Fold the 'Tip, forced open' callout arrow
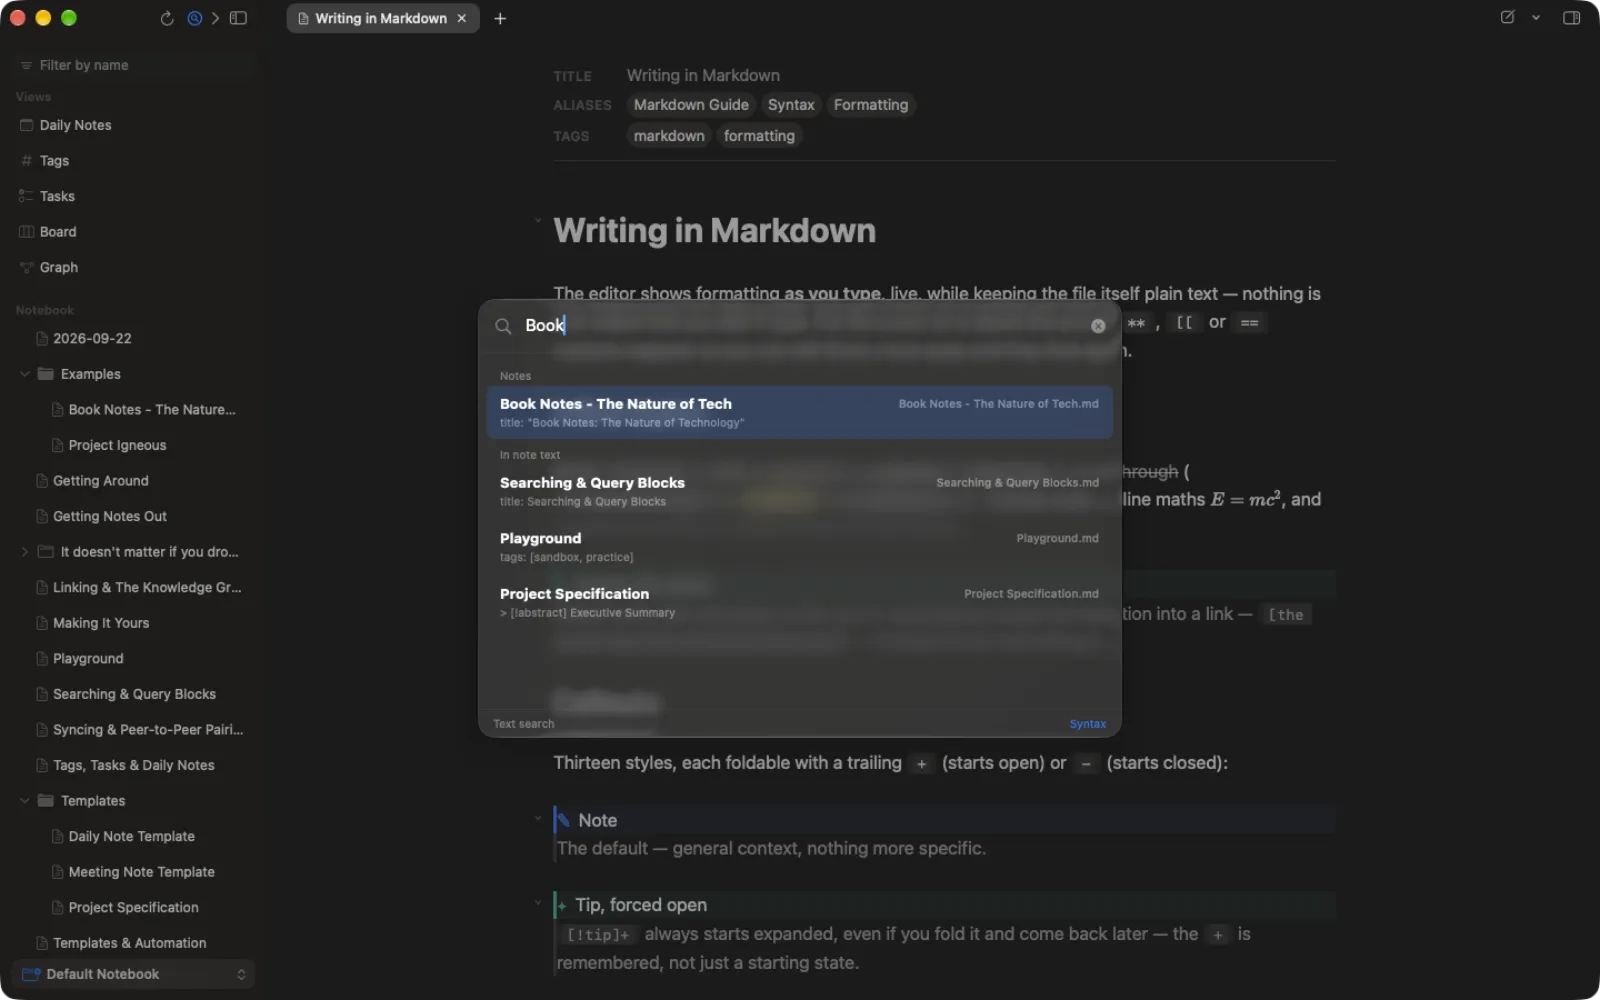1600x1000 pixels. [538, 903]
